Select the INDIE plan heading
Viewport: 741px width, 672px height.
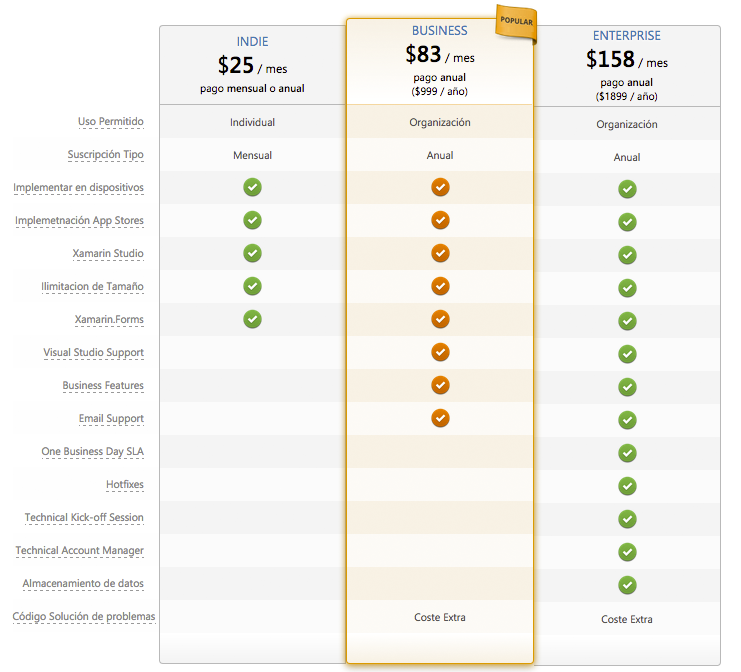[x=252, y=42]
